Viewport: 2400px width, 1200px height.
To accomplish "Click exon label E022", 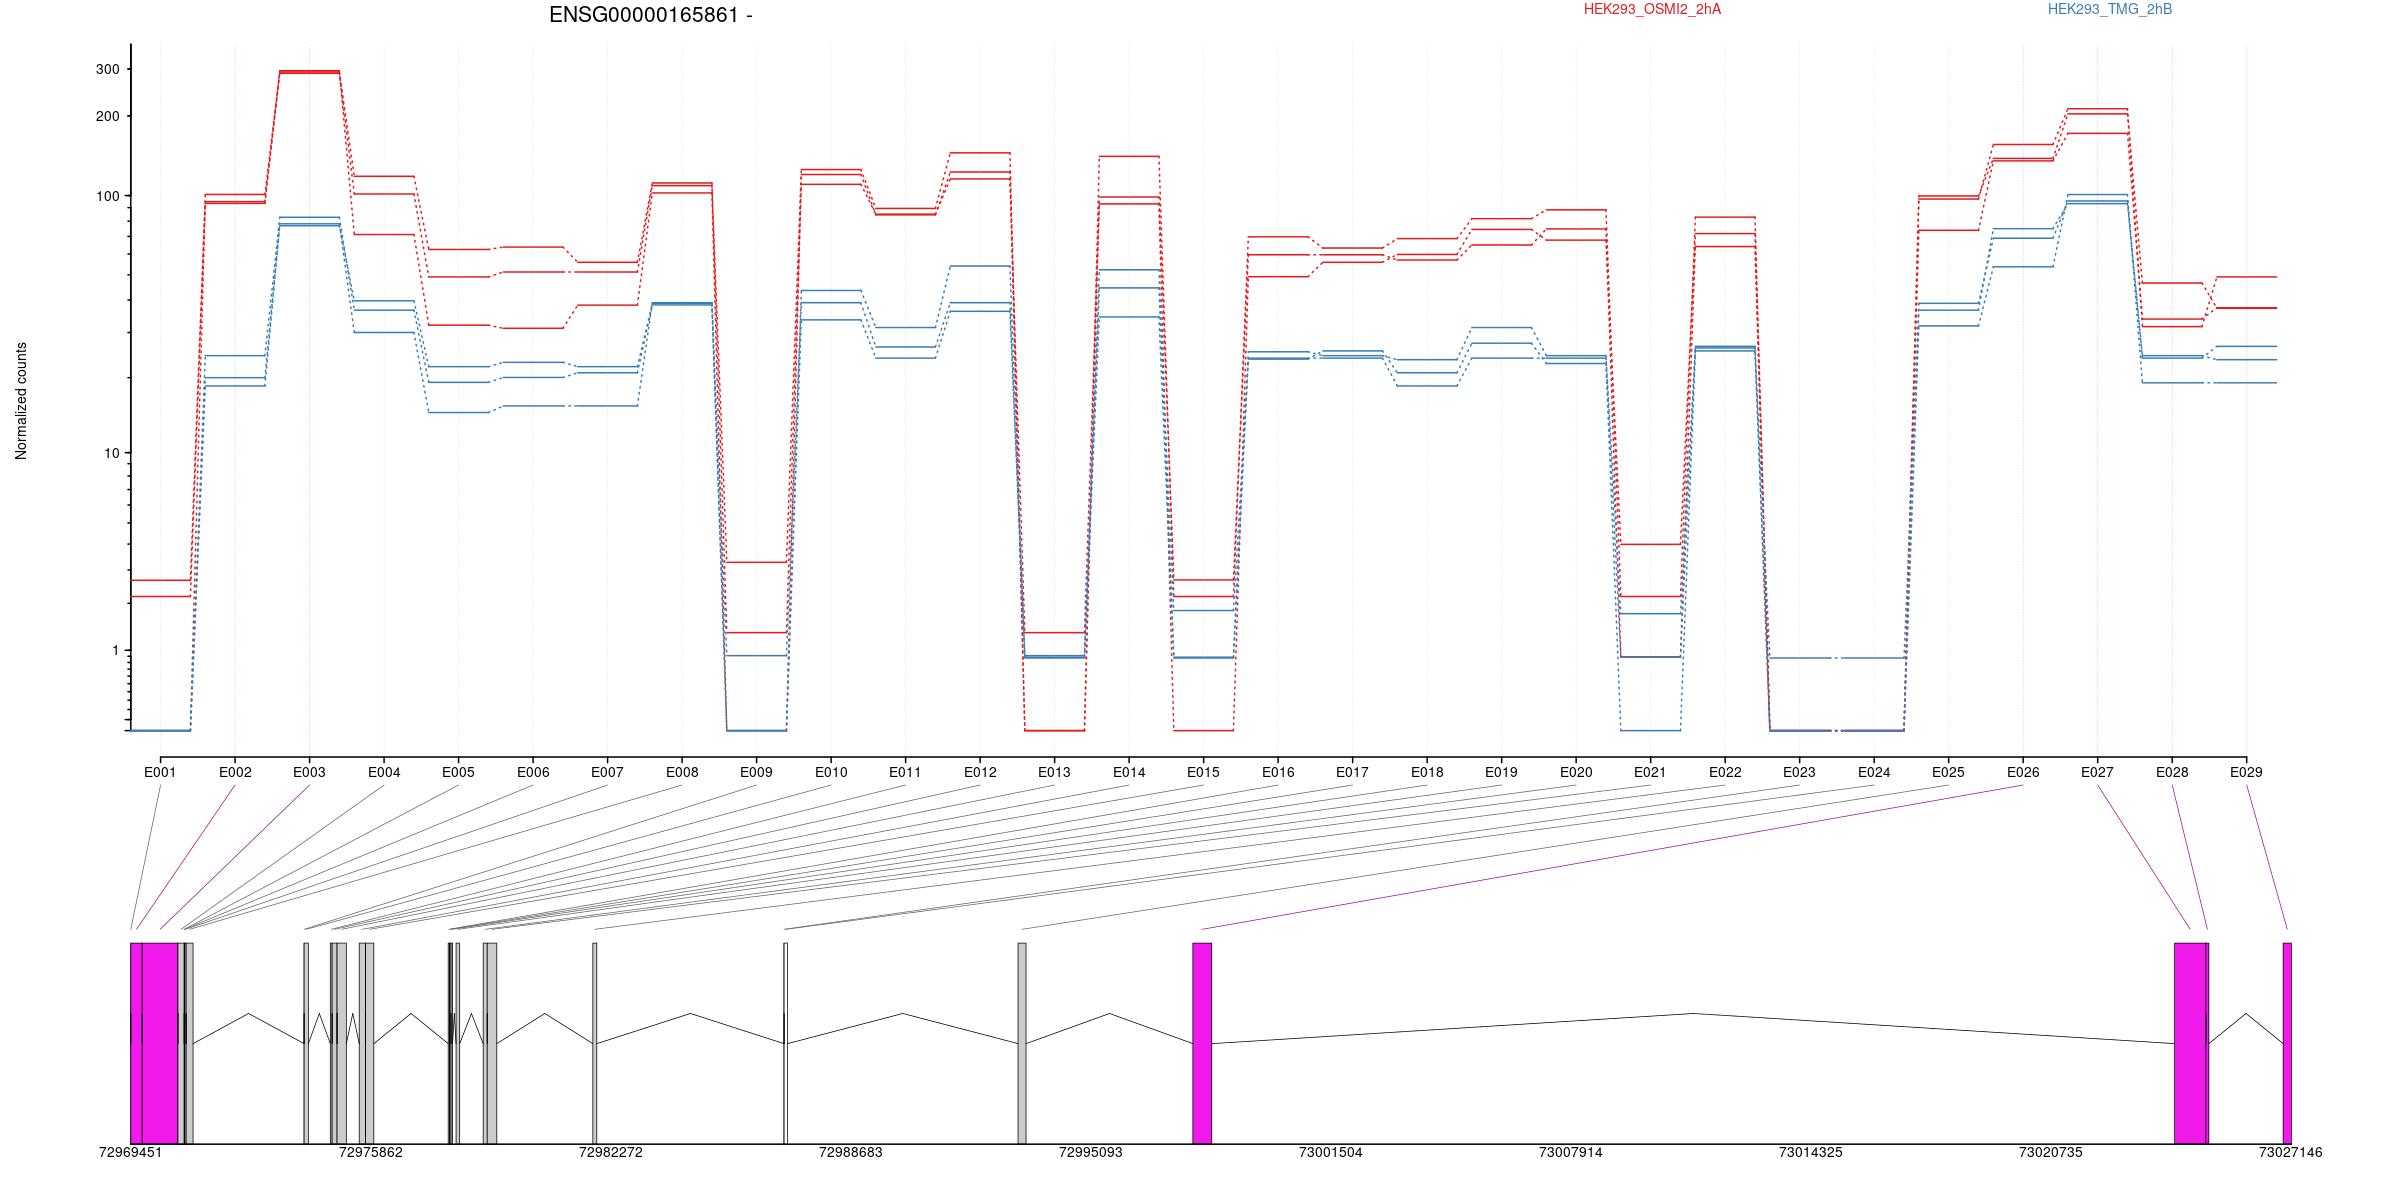I will pos(1725,772).
